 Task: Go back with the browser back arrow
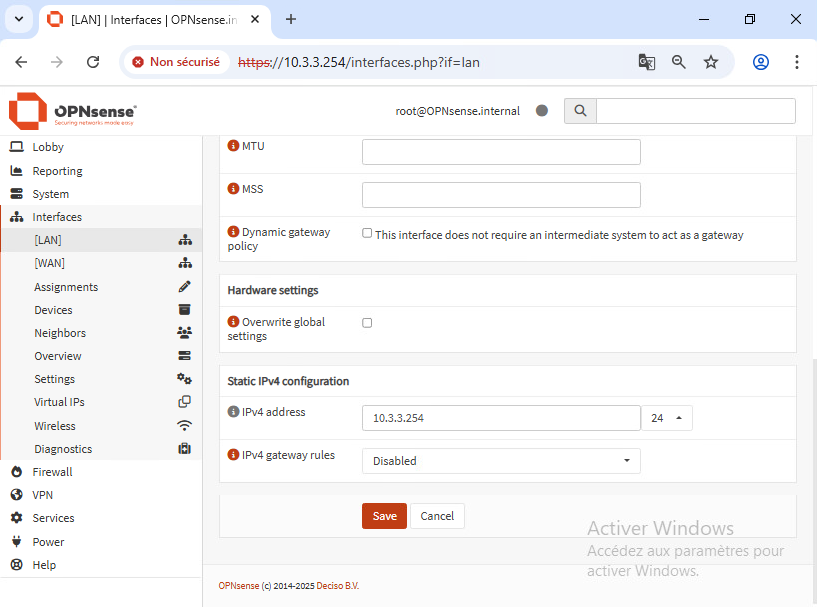click(21, 62)
